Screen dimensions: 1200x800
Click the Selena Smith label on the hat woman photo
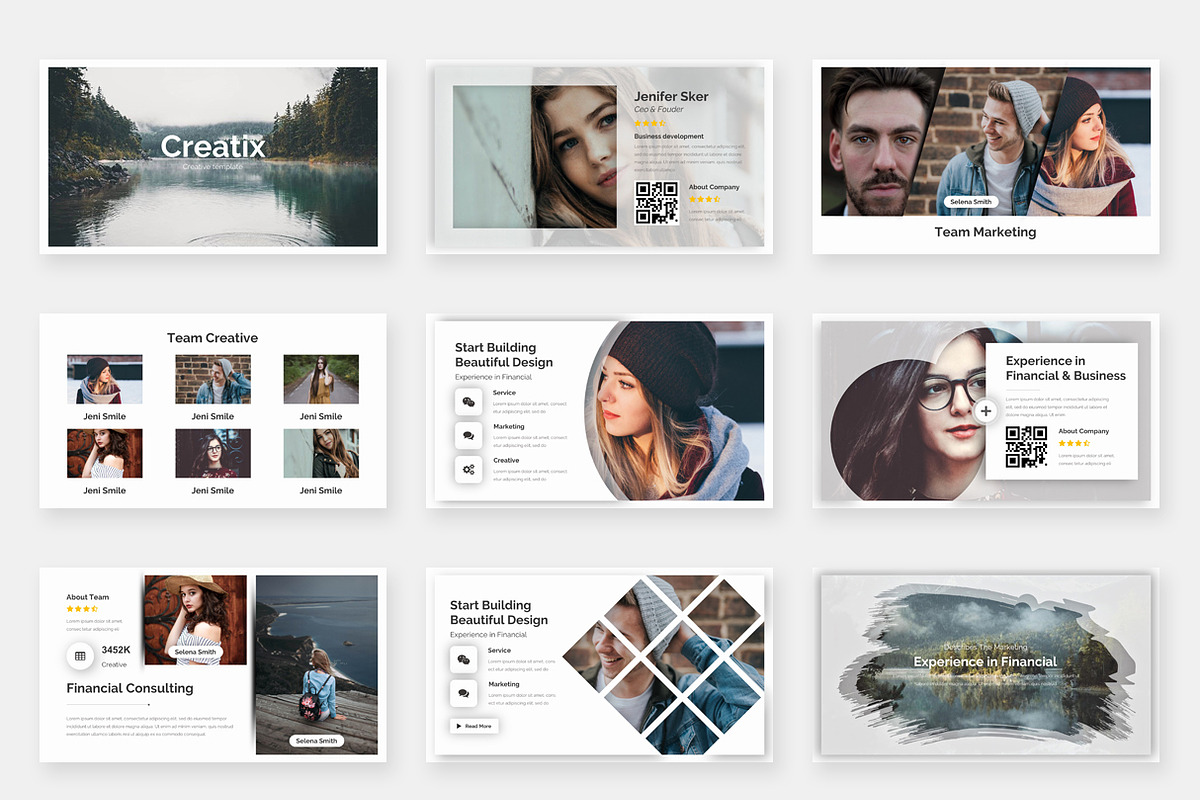(195, 652)
